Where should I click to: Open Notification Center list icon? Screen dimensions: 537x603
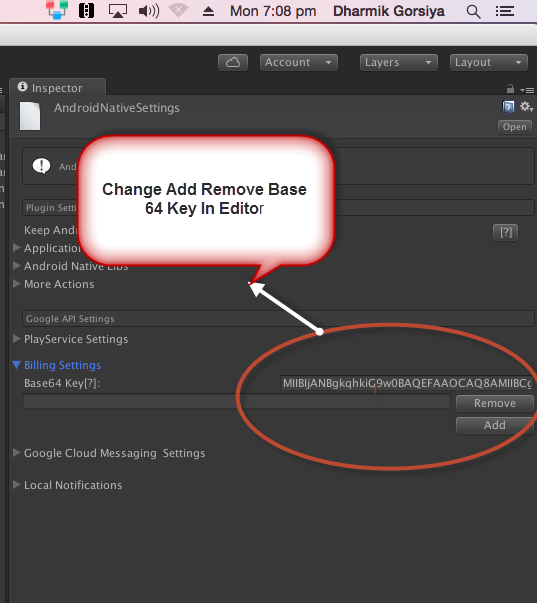pyautogui.click(x=505, y=11)
